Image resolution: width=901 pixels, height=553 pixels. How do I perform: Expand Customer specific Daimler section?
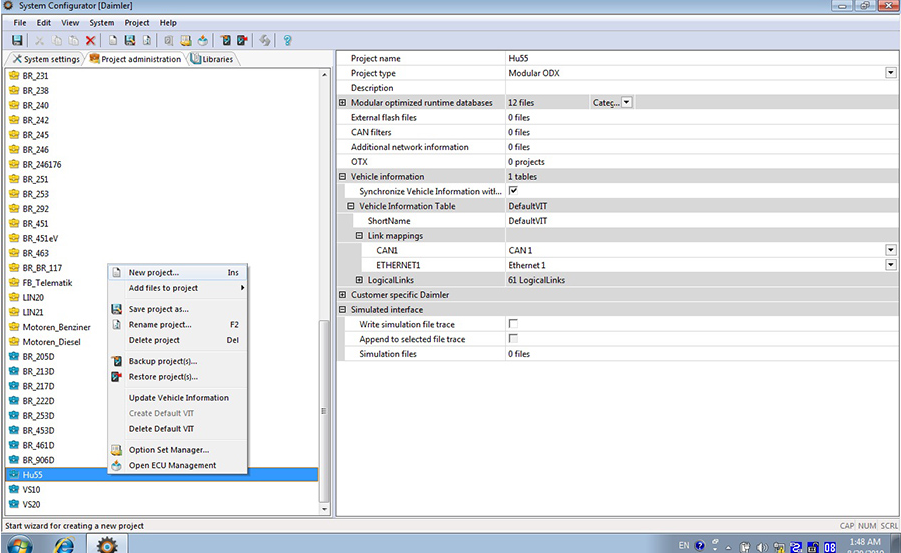tap(342, 294)
